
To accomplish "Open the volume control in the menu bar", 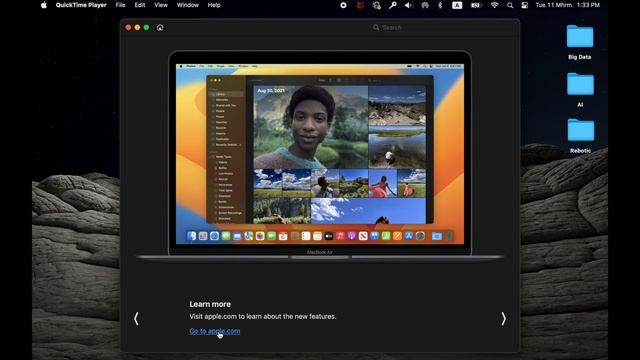I will [x=409, y=5].
